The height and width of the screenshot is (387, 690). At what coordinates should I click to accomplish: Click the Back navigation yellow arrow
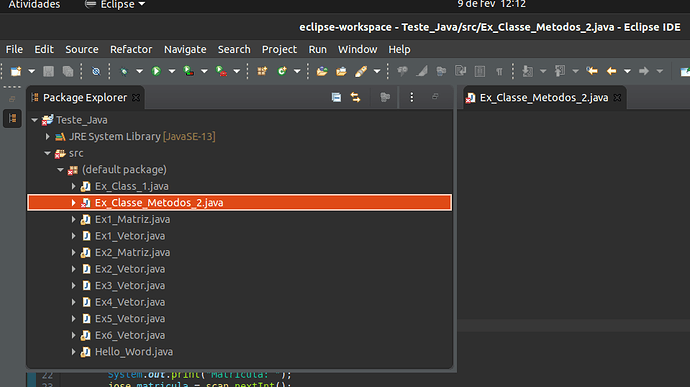click(x=611, y=71)
